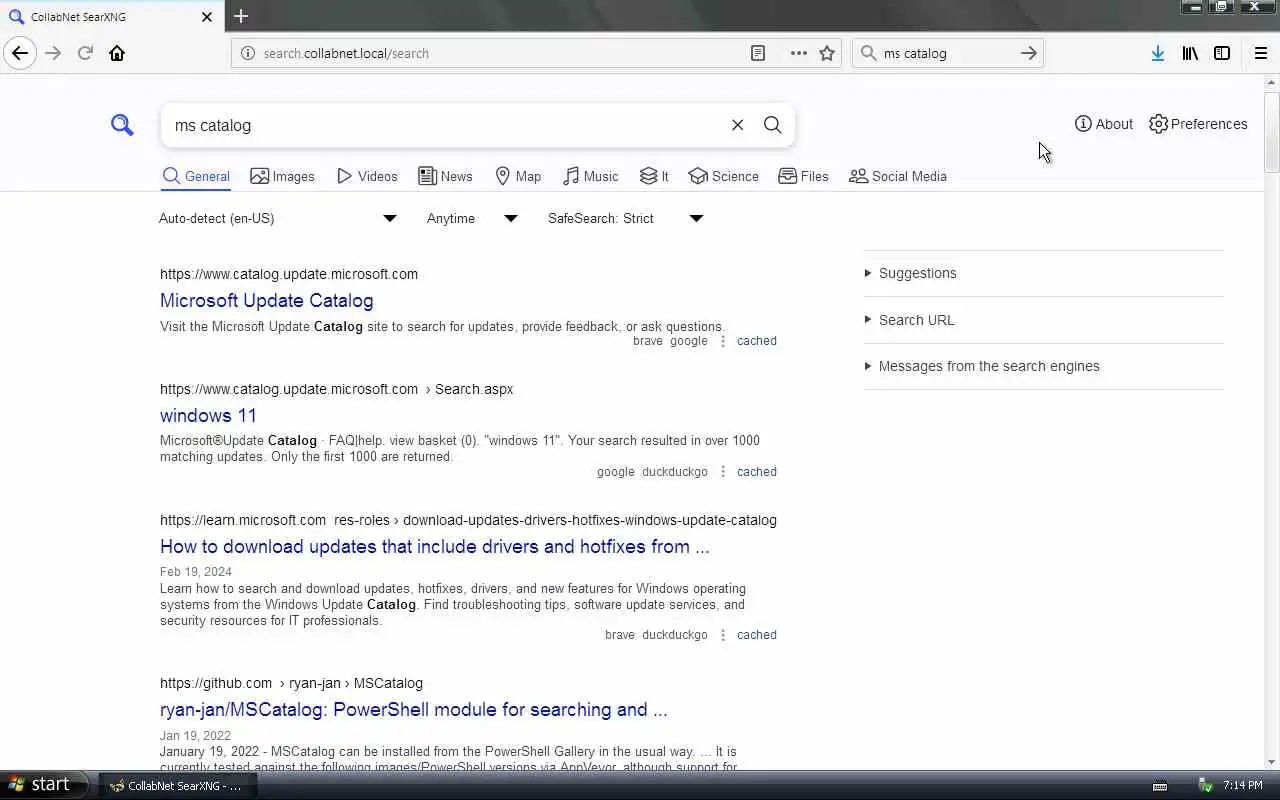The image size is (1280, 800).
Task: Open the language Auto-detect dropdown
Action: click(278, 218)
